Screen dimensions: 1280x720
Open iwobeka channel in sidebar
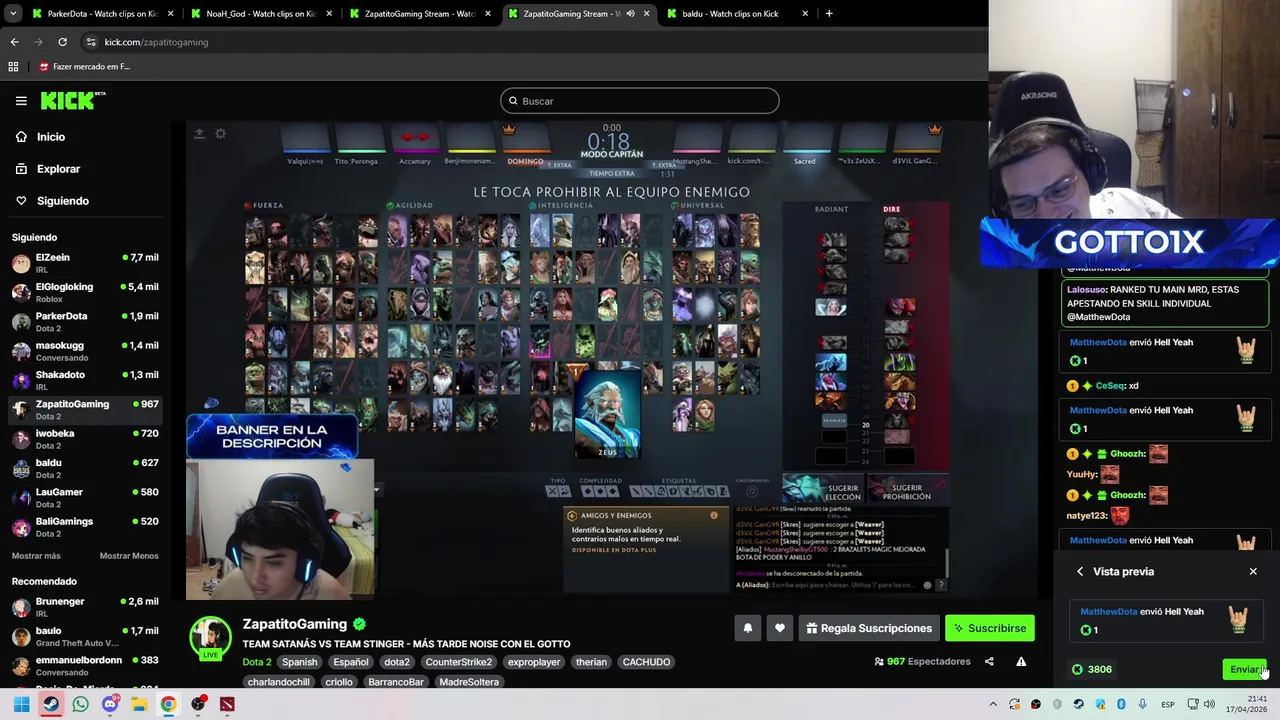(x=85, y=438)
